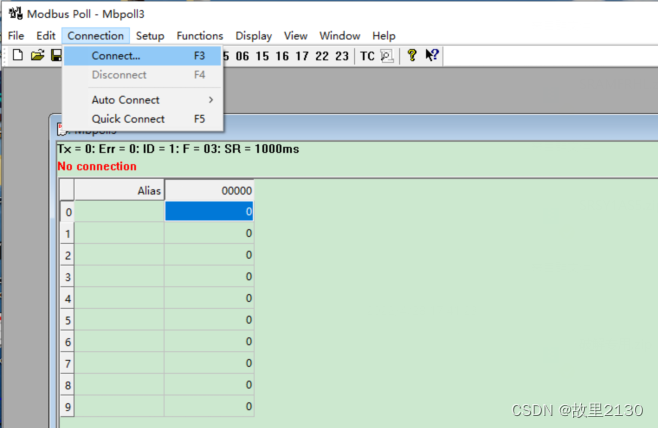The height and width of the screenshot is (428, 658).
Task: Click the New document toolbar icon
Action: 18,55
